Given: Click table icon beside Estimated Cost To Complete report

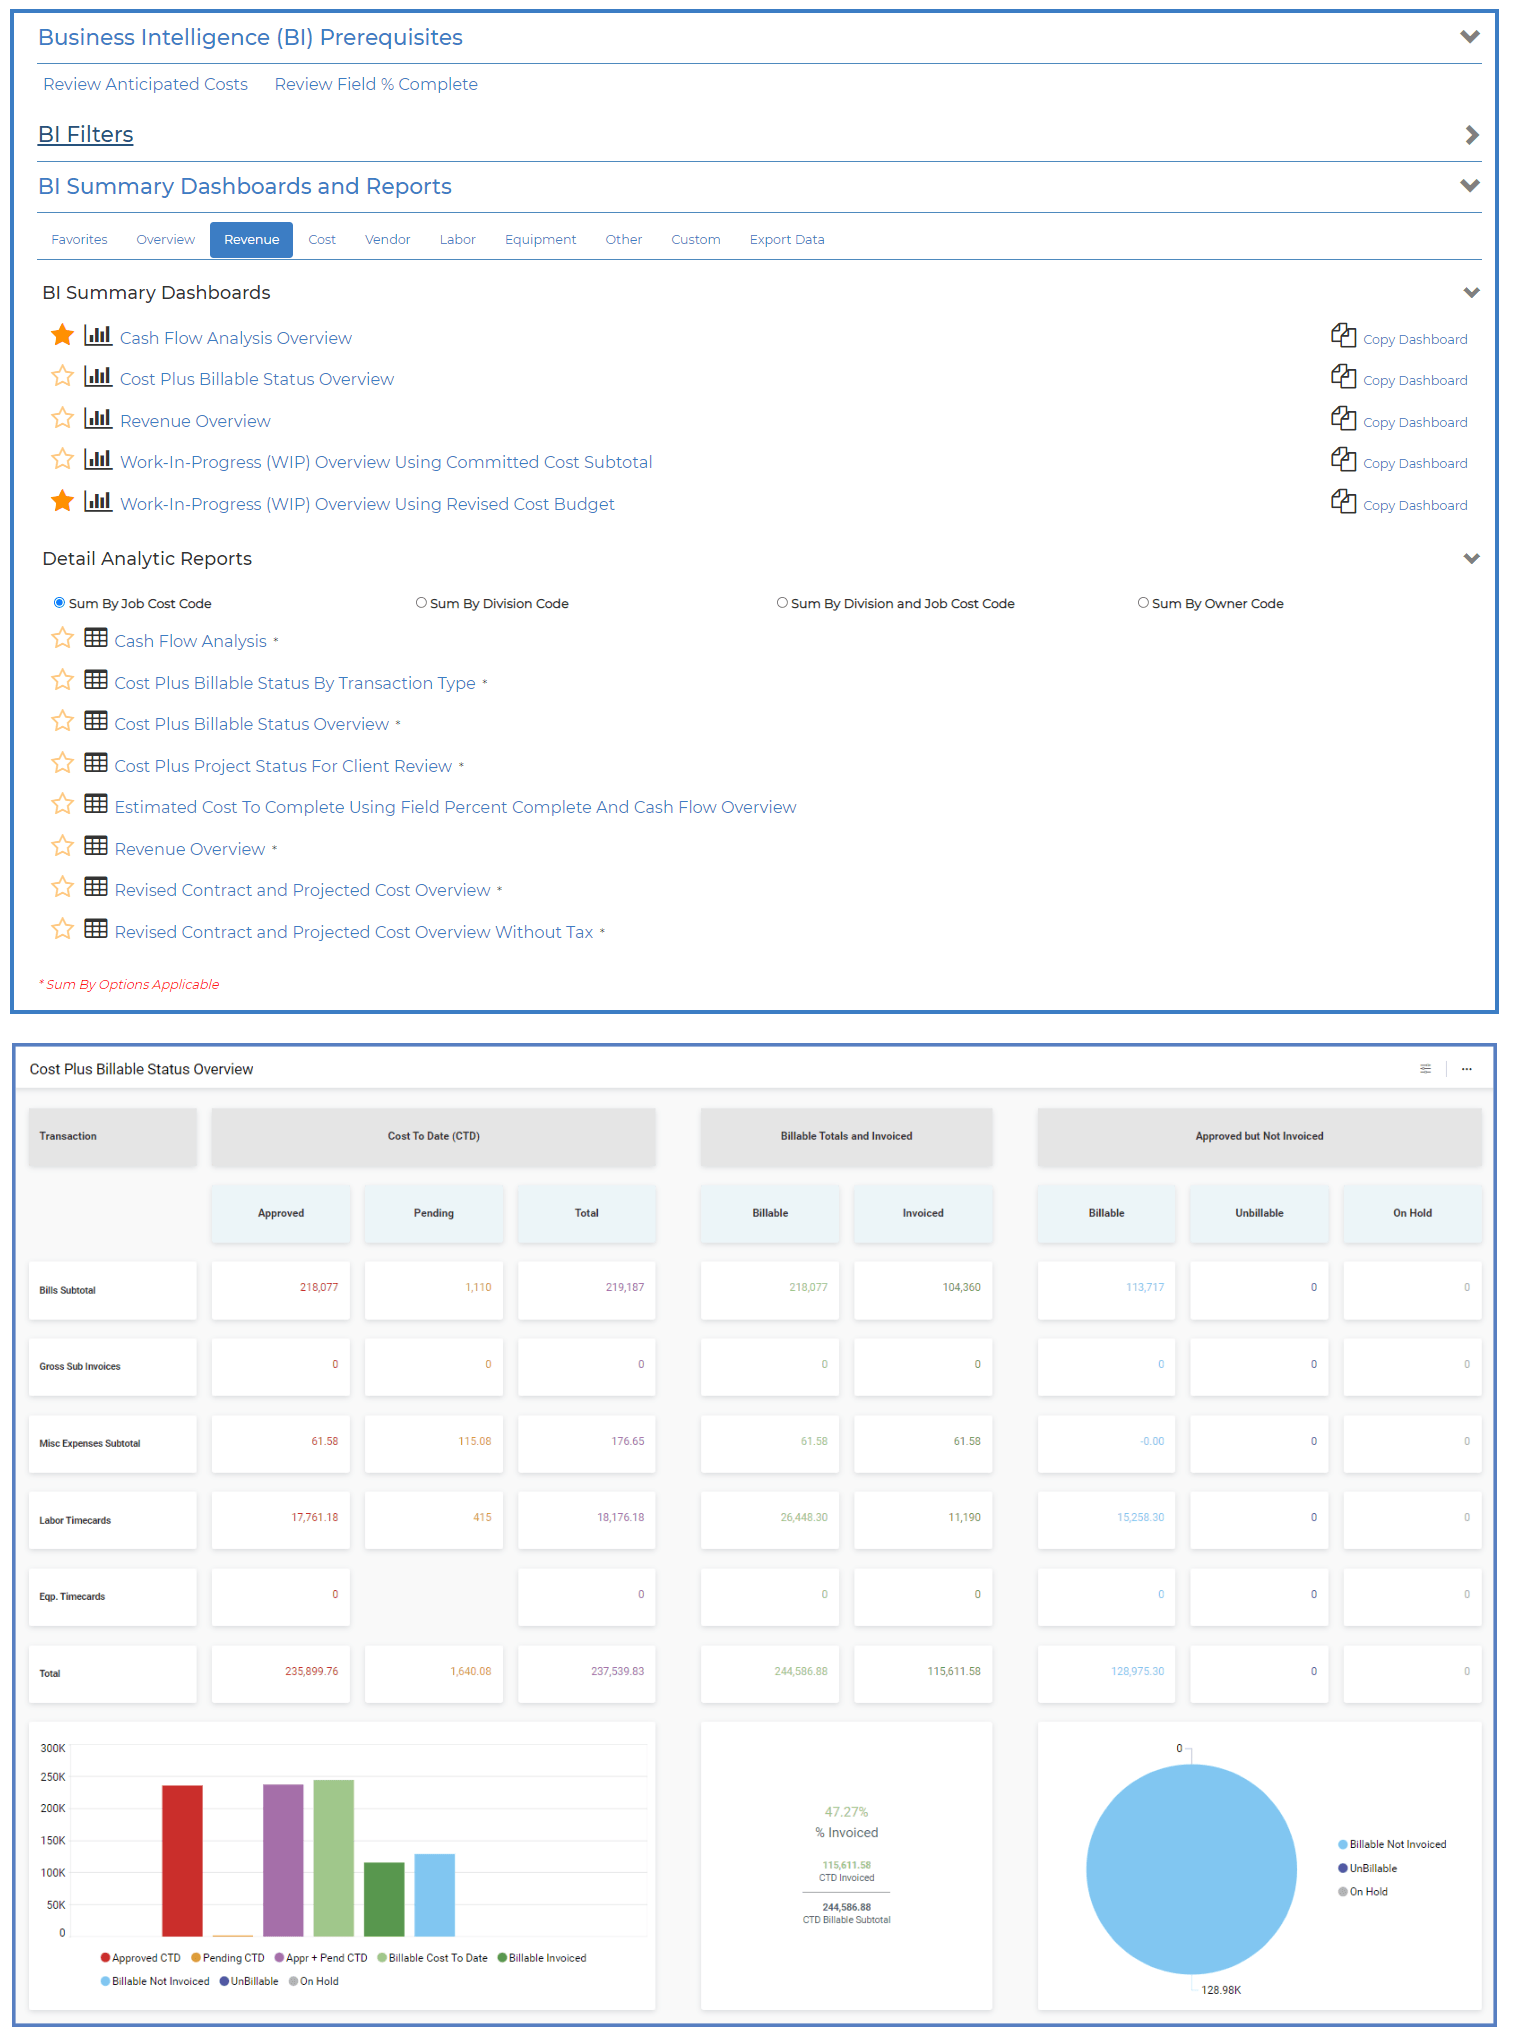Looking at the screenshot, I should (96, 804).
